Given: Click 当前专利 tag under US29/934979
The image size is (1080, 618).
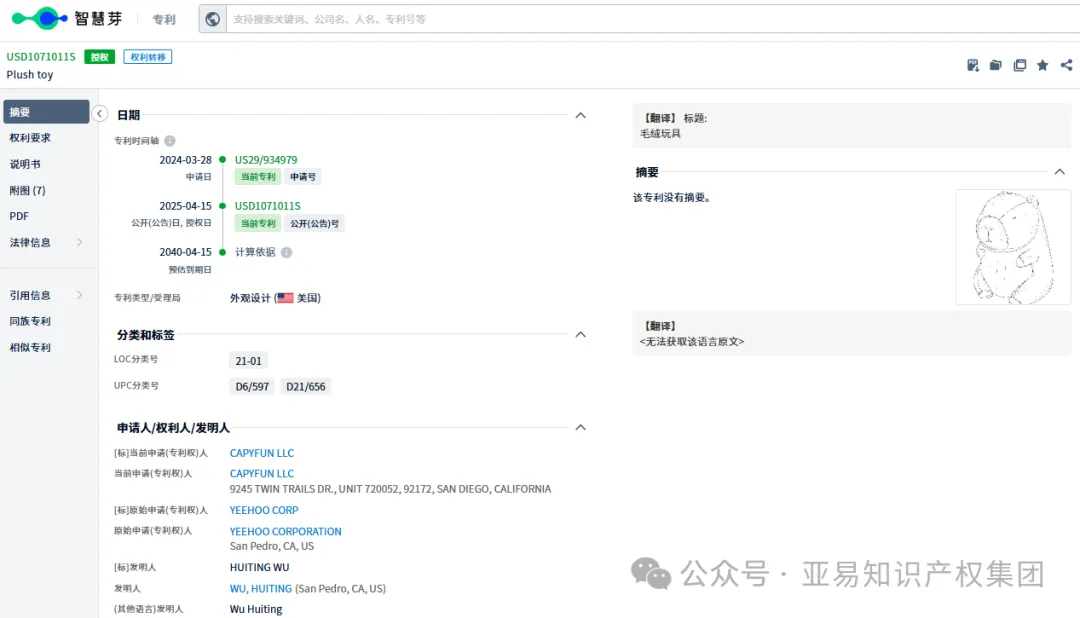Looking at the screenshot, I should click(258, 177).
